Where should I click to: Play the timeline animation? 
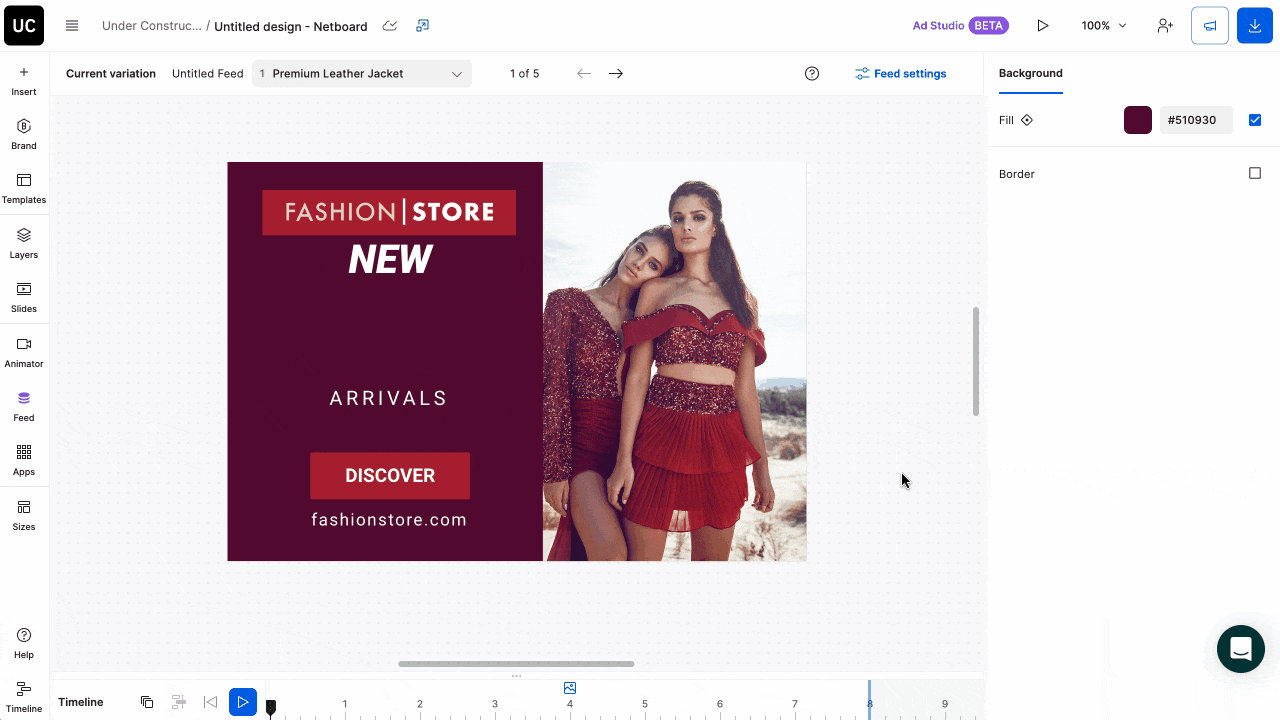tap(242, 702)
